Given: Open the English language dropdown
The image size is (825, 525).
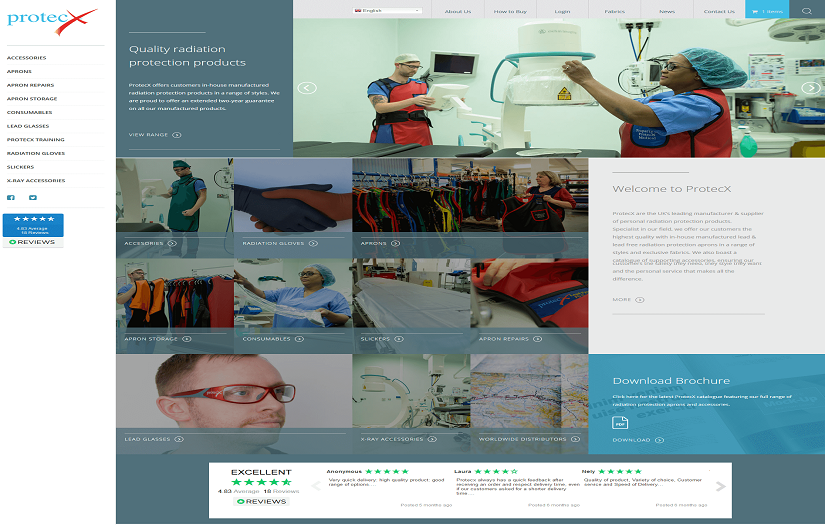Looking at the screenshot, I should pyautogui.click(x=387, y=11).
